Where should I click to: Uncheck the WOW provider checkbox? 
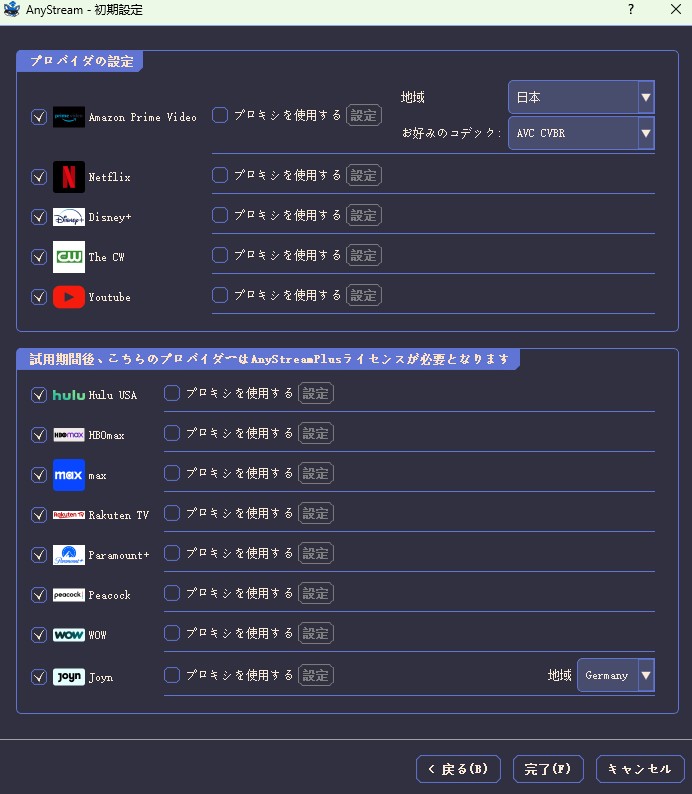click(x=39, y=635)
